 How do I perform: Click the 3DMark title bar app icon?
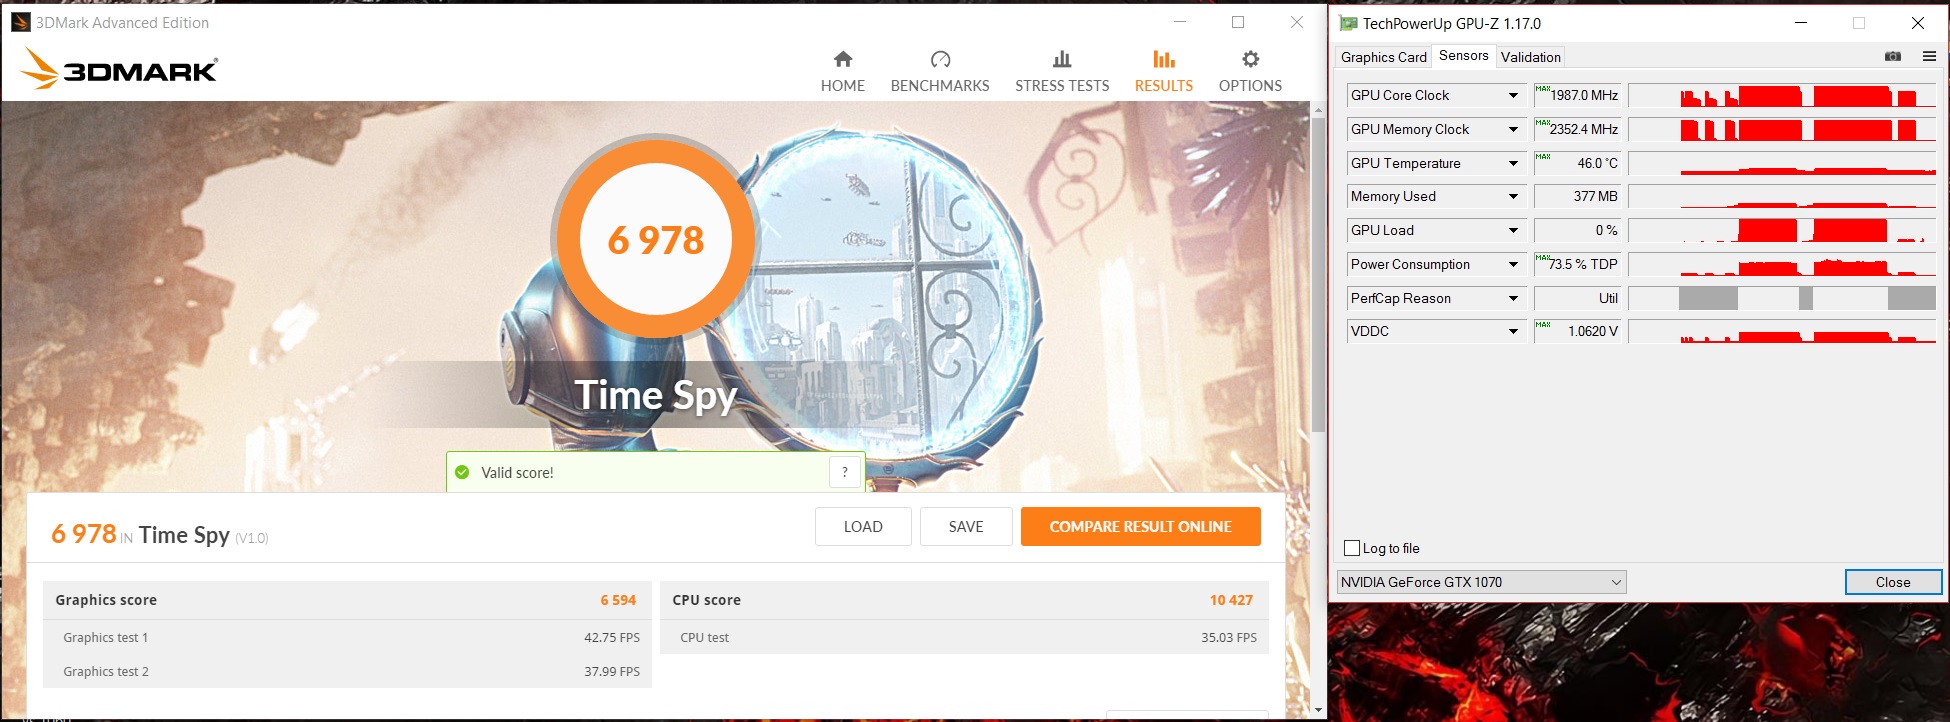click(20, 22)
